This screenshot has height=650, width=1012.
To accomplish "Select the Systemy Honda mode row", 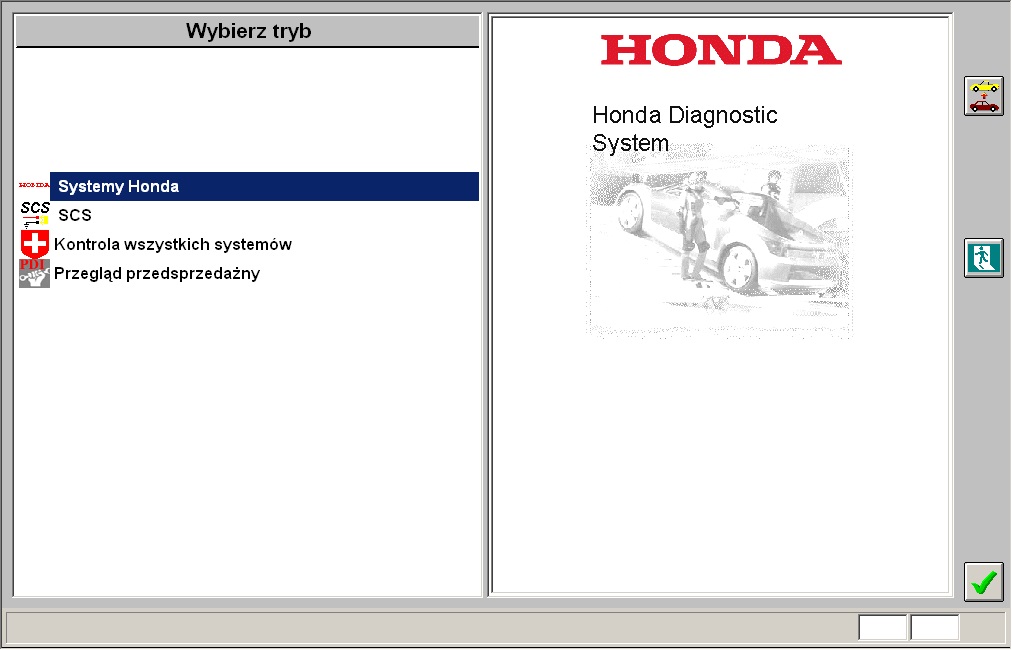I will tap(264, 187).
